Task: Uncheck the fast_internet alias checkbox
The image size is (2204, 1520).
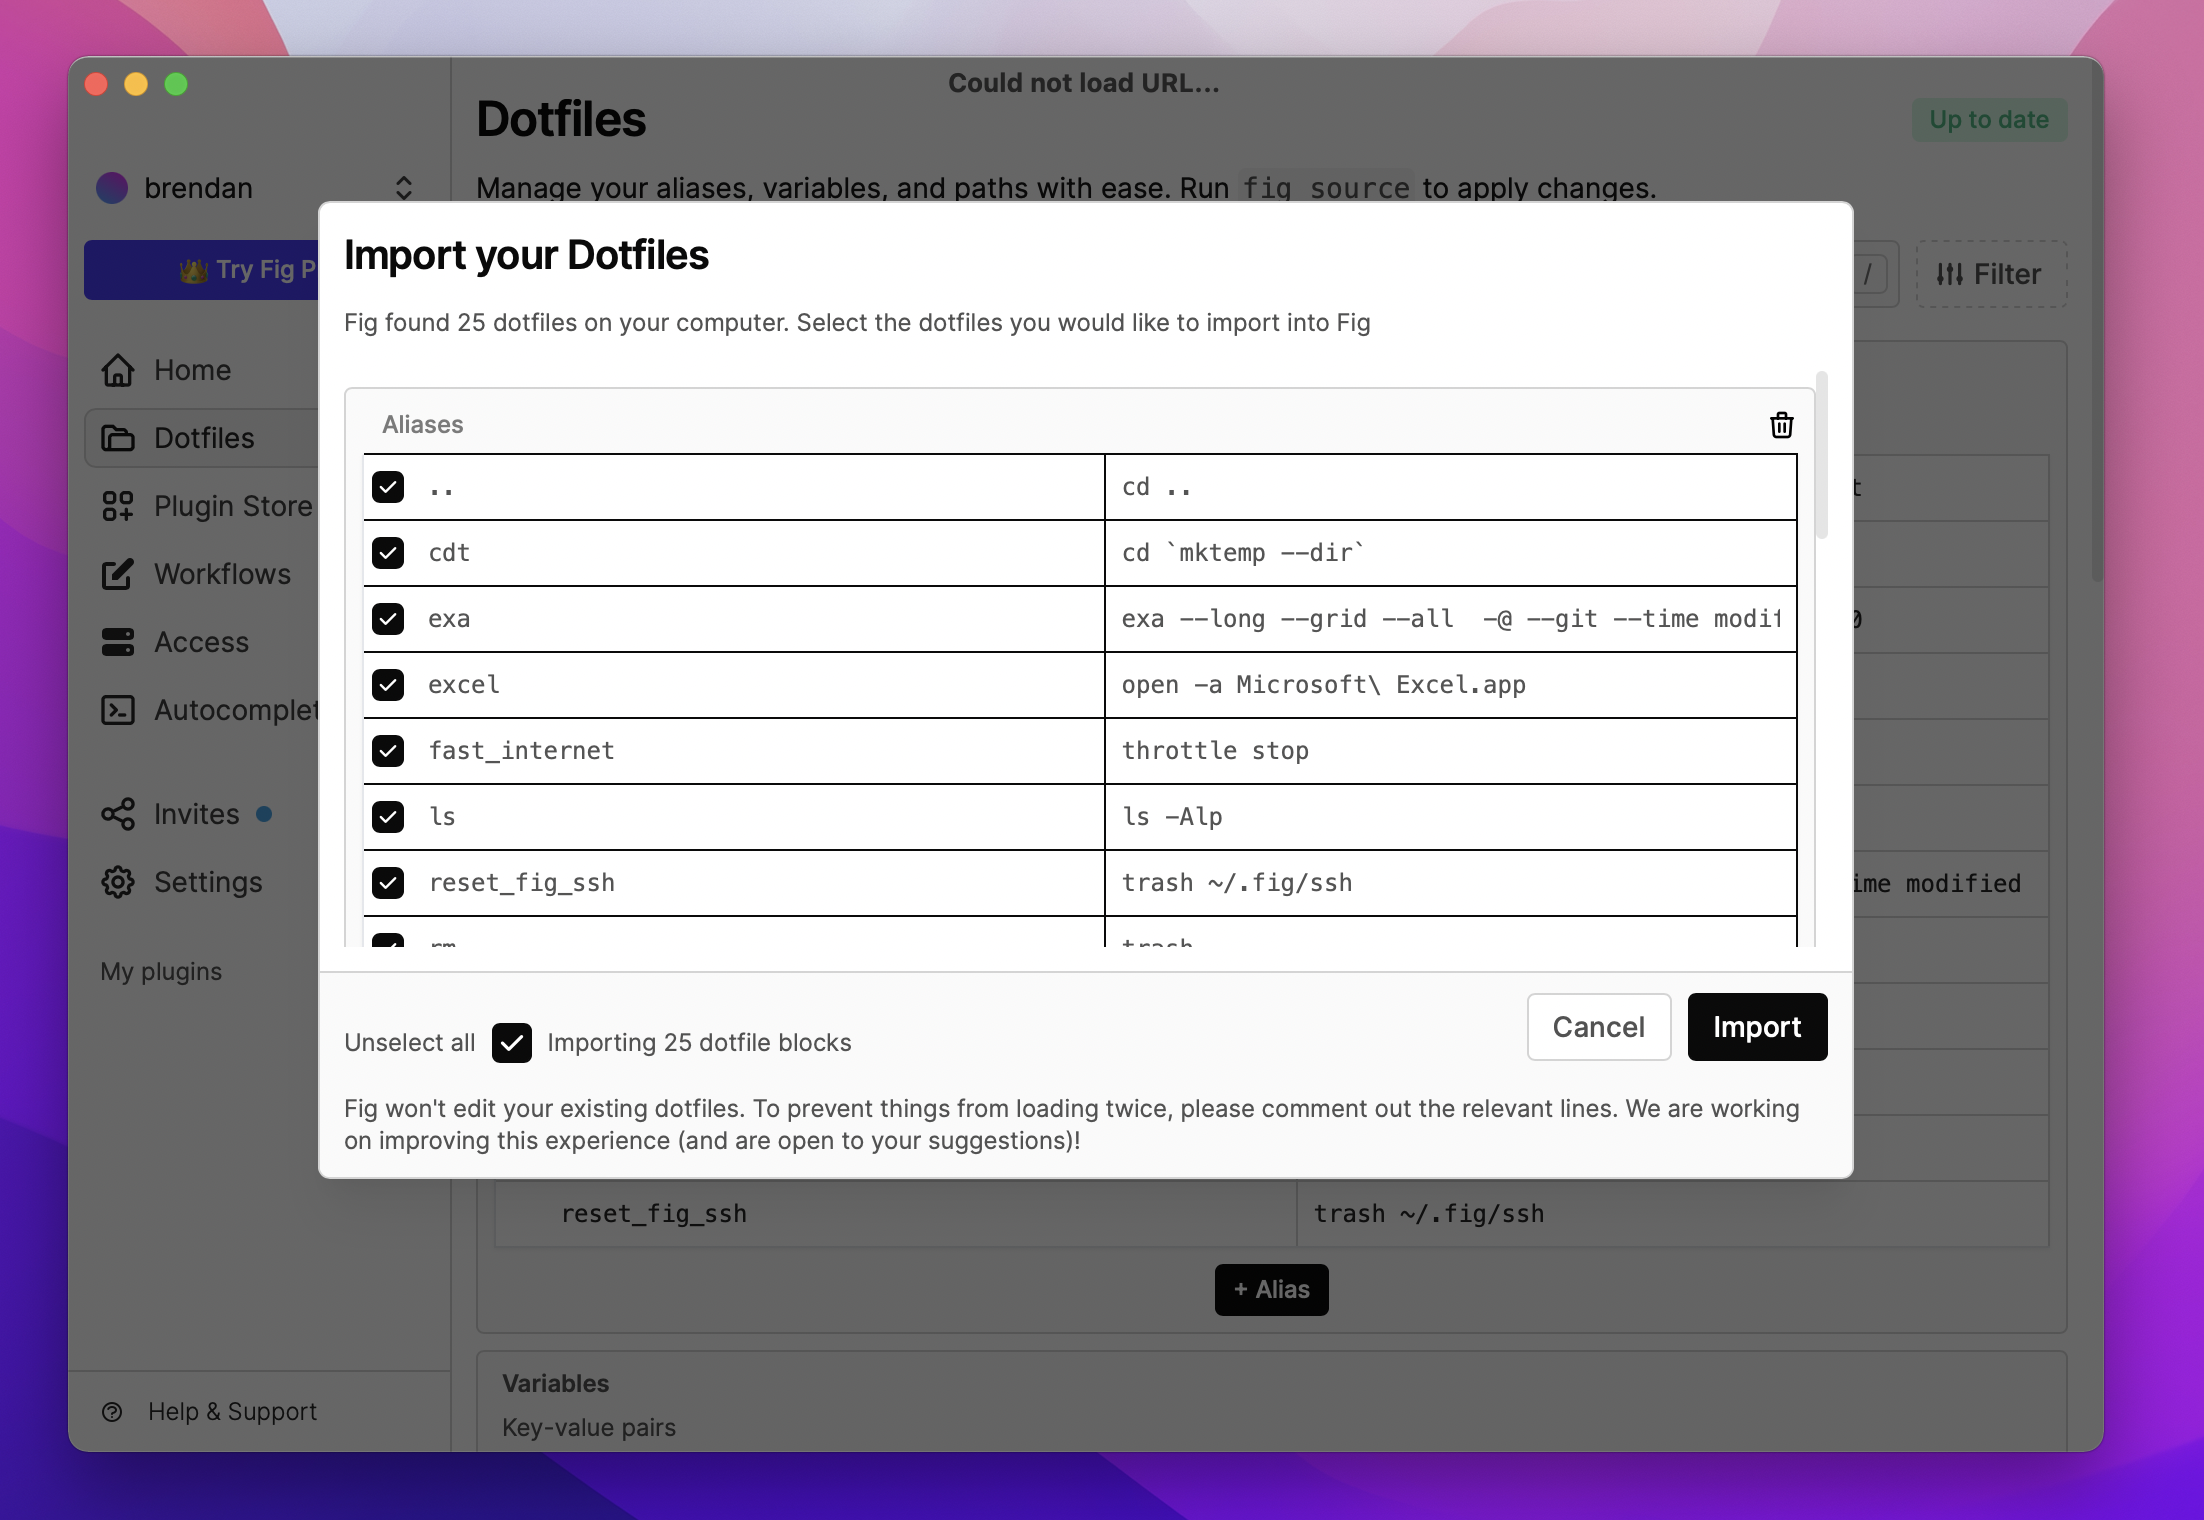Action: pos(388,751)
